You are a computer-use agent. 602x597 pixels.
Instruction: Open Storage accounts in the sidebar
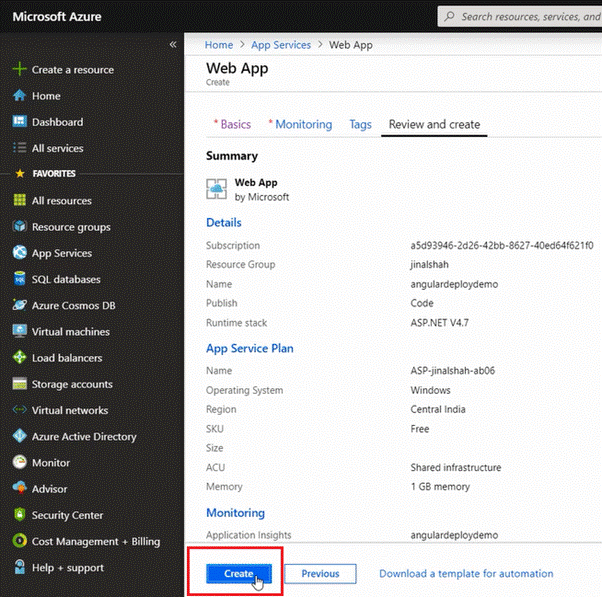pyautogui.click(x=72, y=384)
